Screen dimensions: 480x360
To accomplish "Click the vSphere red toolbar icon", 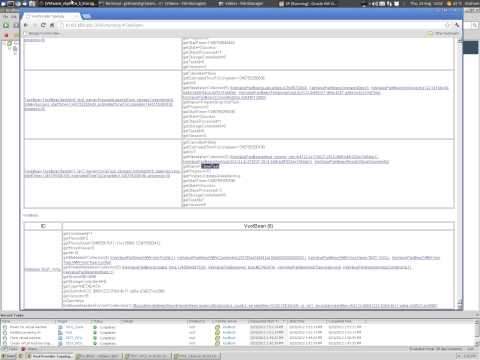I will pyautogui.click(x=6, y=35).
